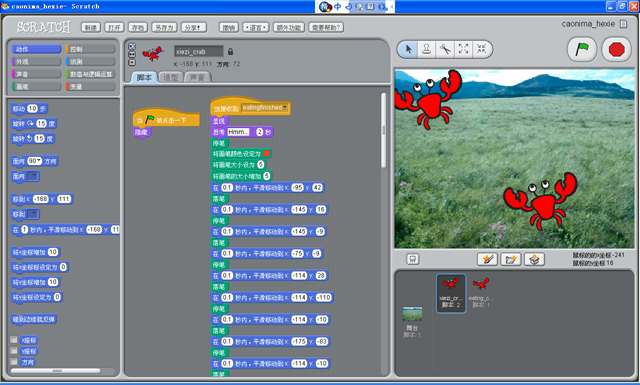
Task: Set rotation style to no rotation
Action: 132,62
